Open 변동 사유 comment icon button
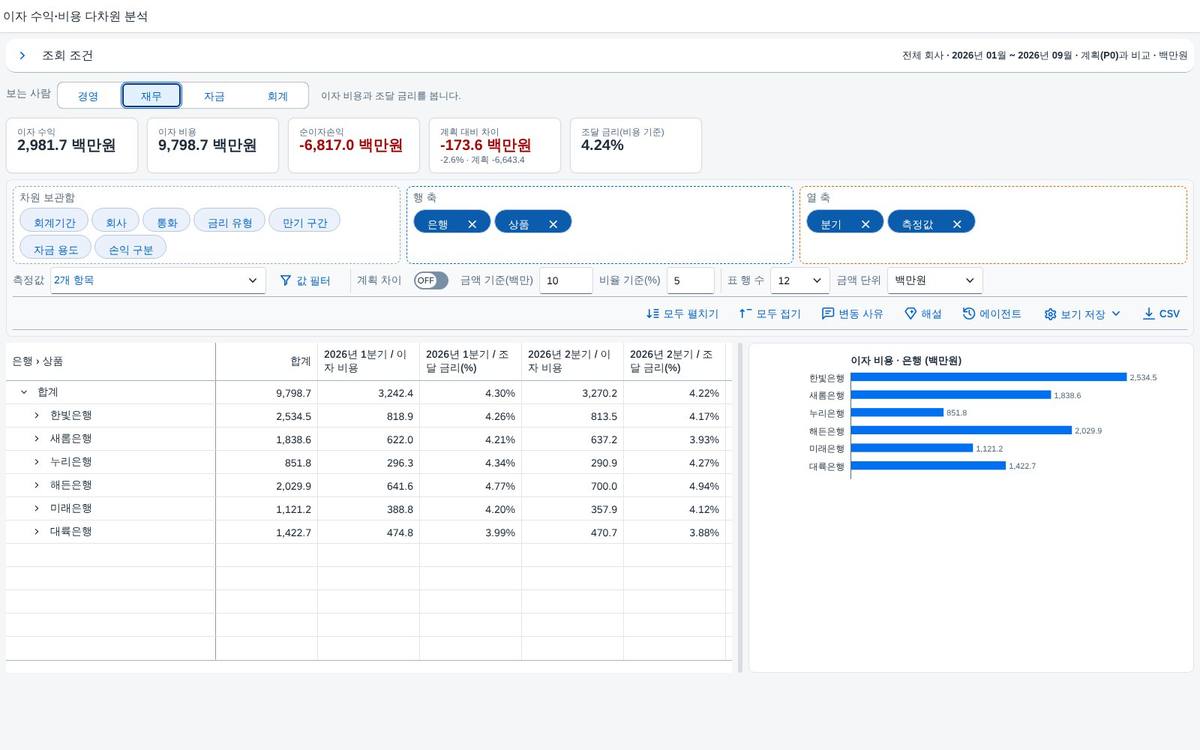Screen dimensions: 1200x750 click(852, 314)
